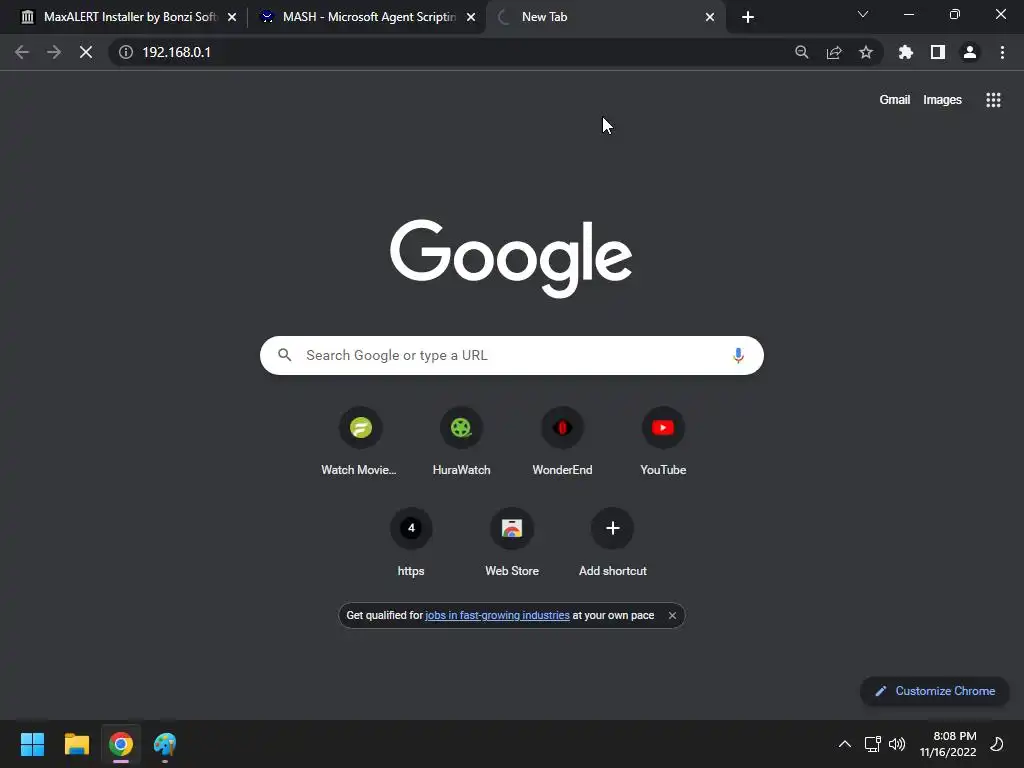The image size is (1024, 768).
Task: Stop loading the page with X button
Action: 86,52
